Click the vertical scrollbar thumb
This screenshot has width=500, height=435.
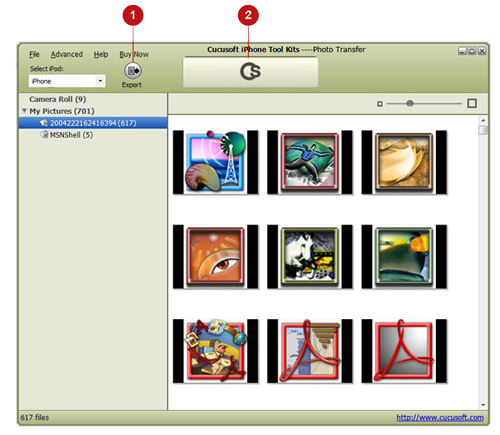[x=483, y=130]
